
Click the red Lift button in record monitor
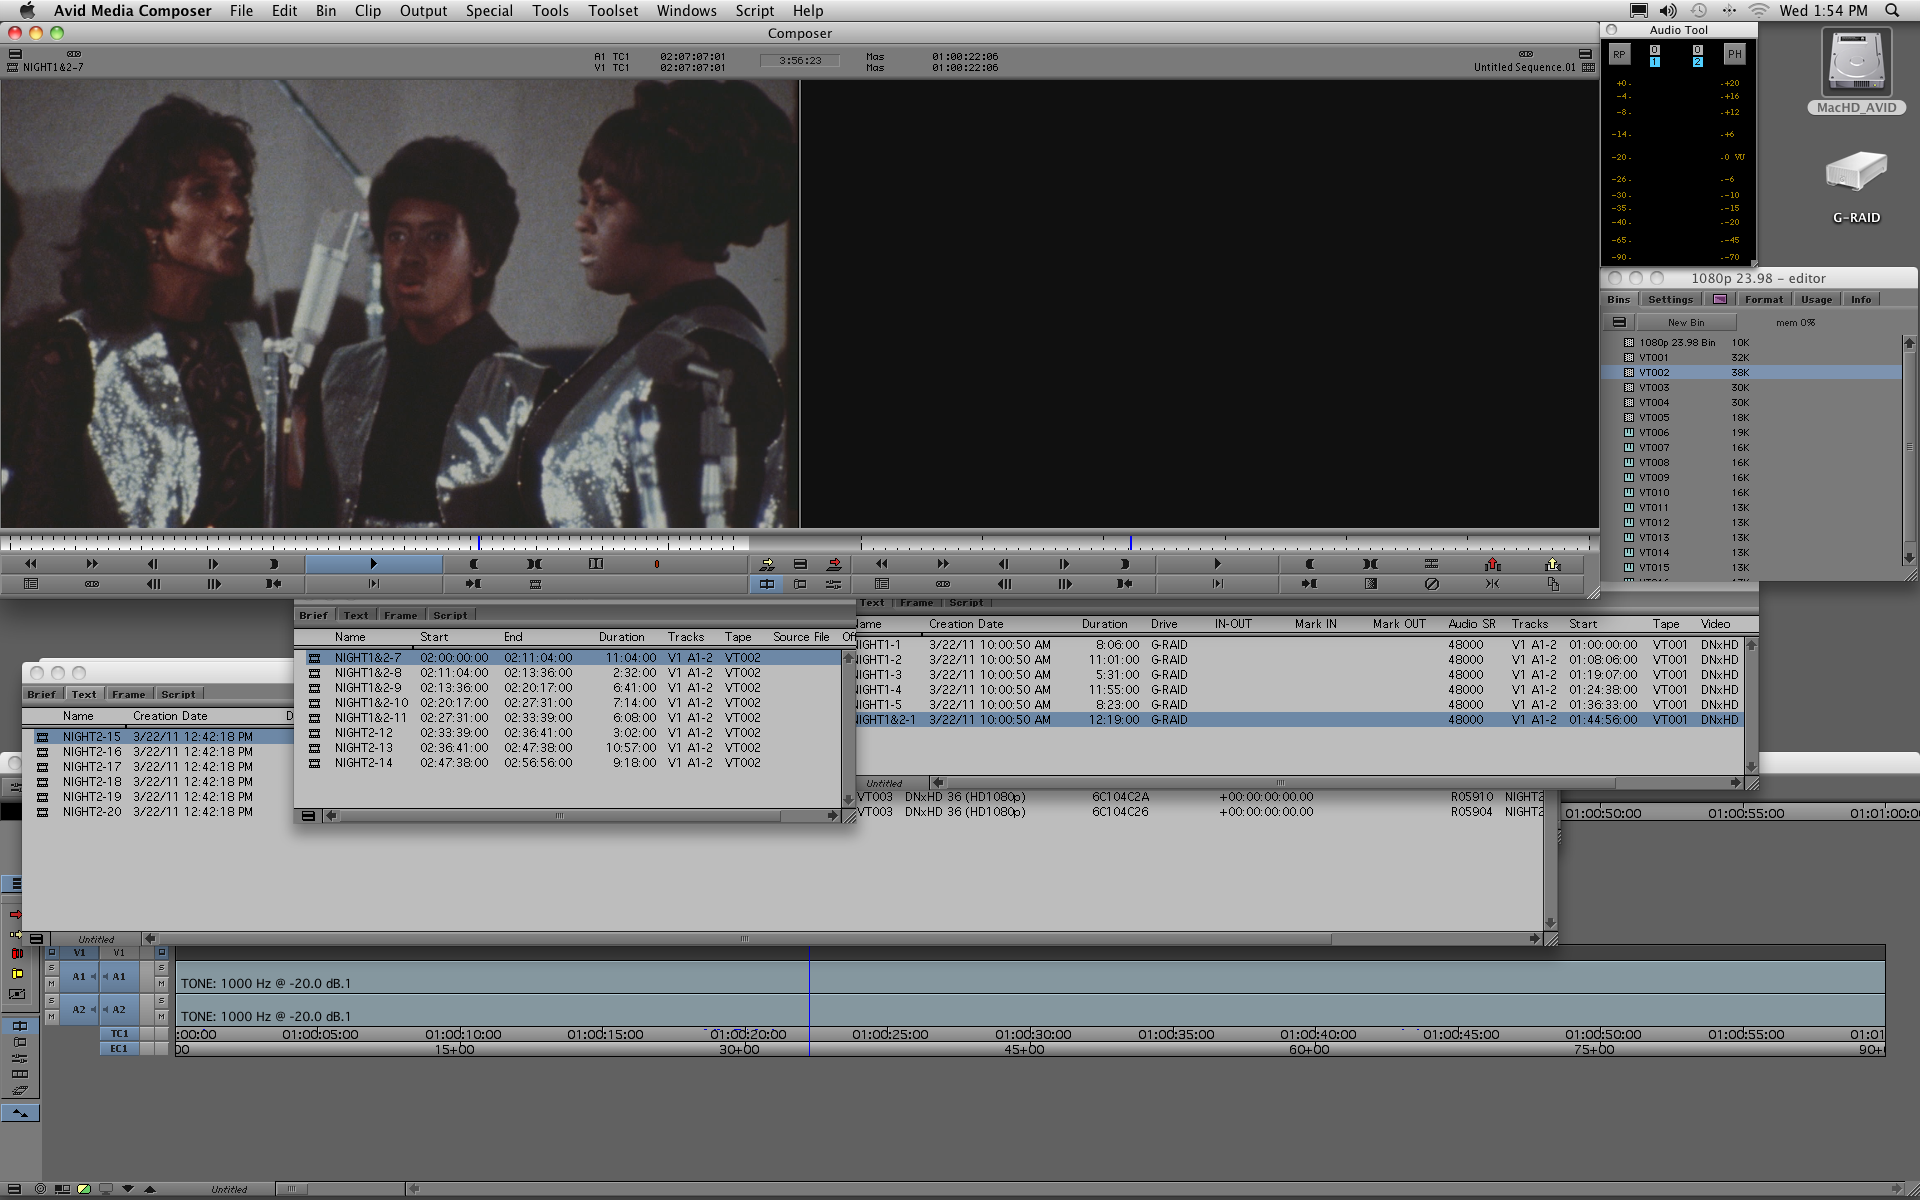(1492, 564)
